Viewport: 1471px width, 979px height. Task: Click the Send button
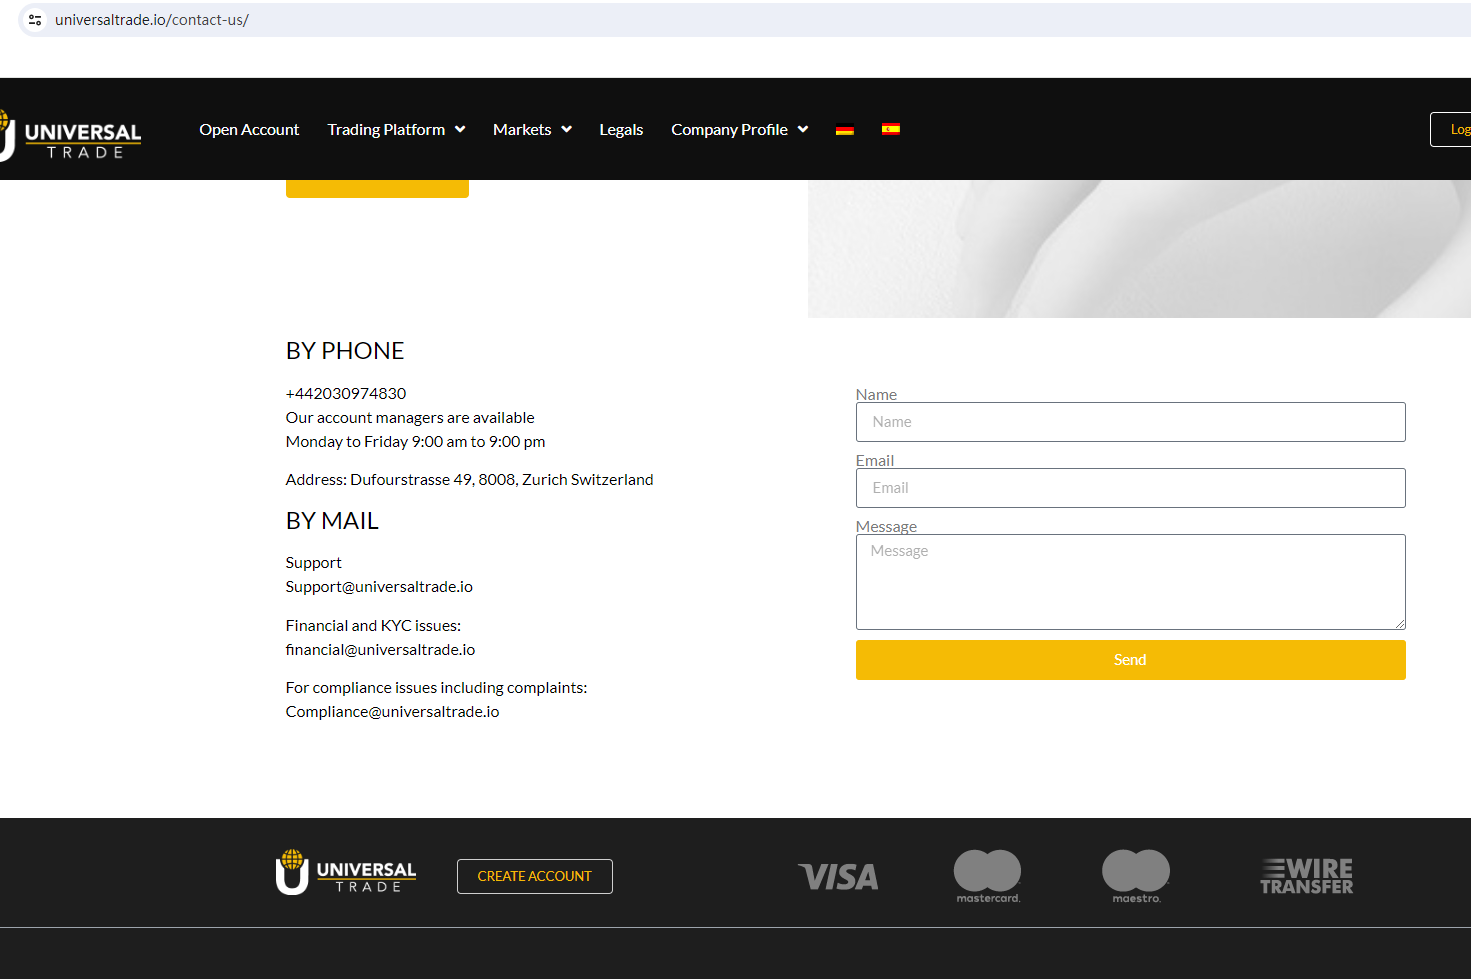click(1130, 660)
